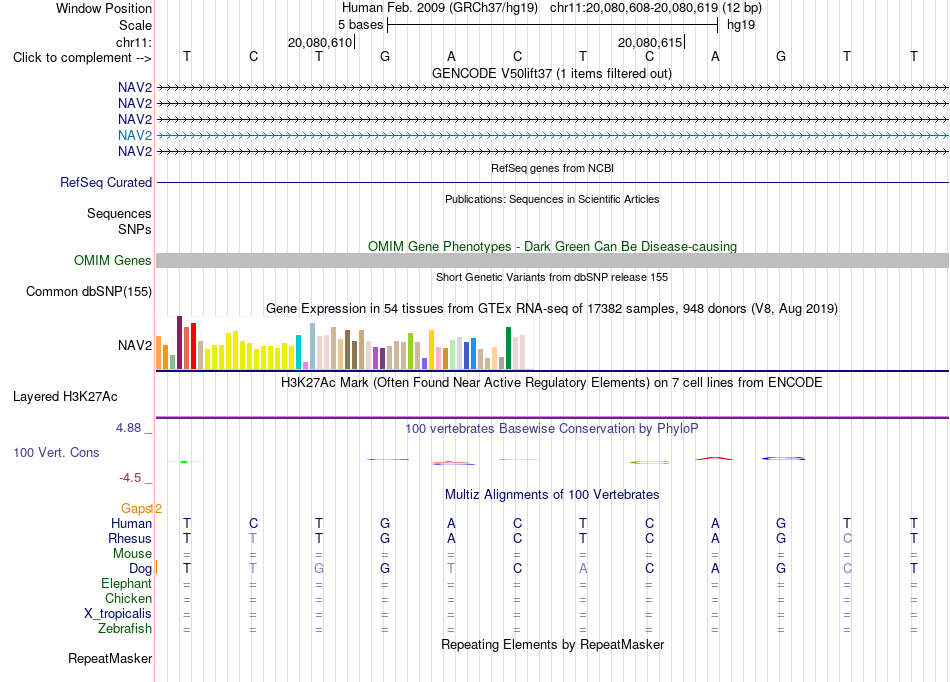Click the 4.88 upper conservation scale value

(x=128, y=428)
